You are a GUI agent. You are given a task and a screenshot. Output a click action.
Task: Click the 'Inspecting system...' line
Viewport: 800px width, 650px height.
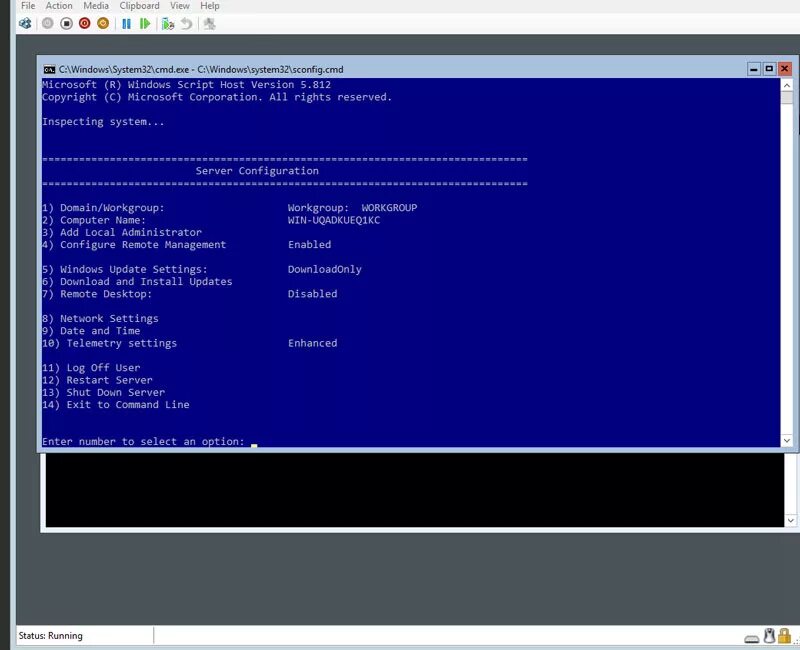click(x=103, y=121)
